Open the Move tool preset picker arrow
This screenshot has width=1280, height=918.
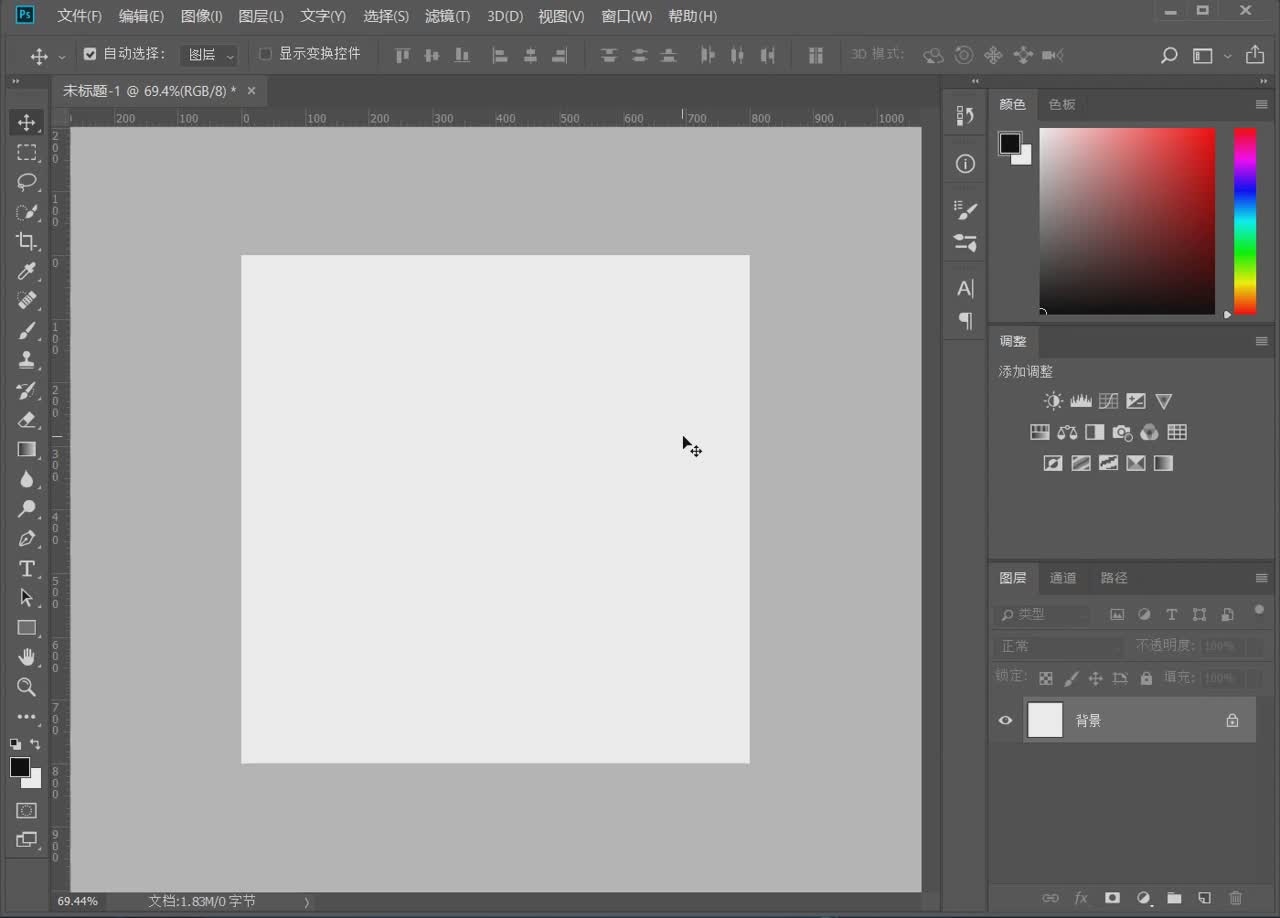click(x=62, y=56)
